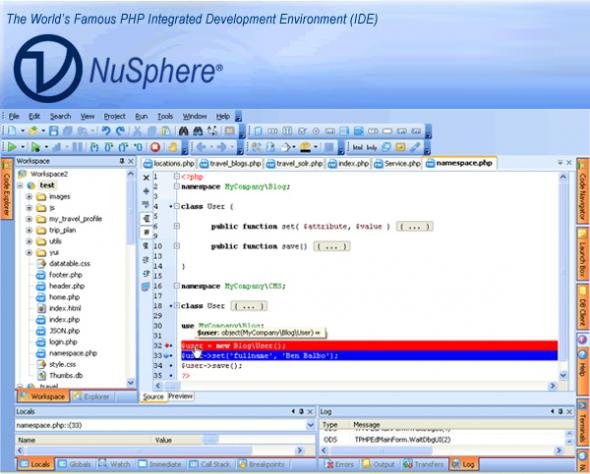The height and width of the screenshot is (474, 590).
Task: Open the Locals context dropdown namespace.php::(33)
Action: (310, 425)
